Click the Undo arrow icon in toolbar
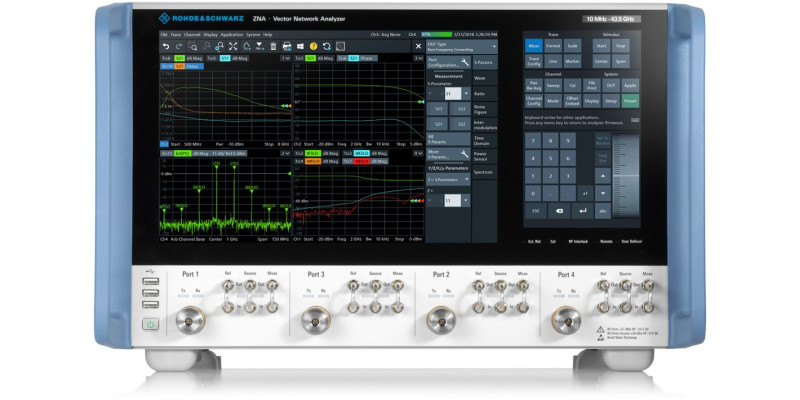Viewport: 800px width, 400px height. click(x=166, y=46)
